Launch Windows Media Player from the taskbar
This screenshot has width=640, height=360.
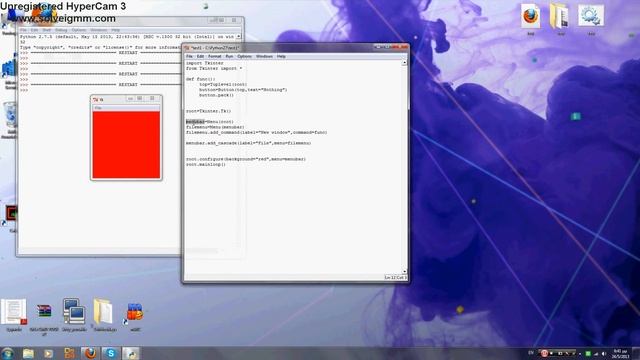click(49, 353)
